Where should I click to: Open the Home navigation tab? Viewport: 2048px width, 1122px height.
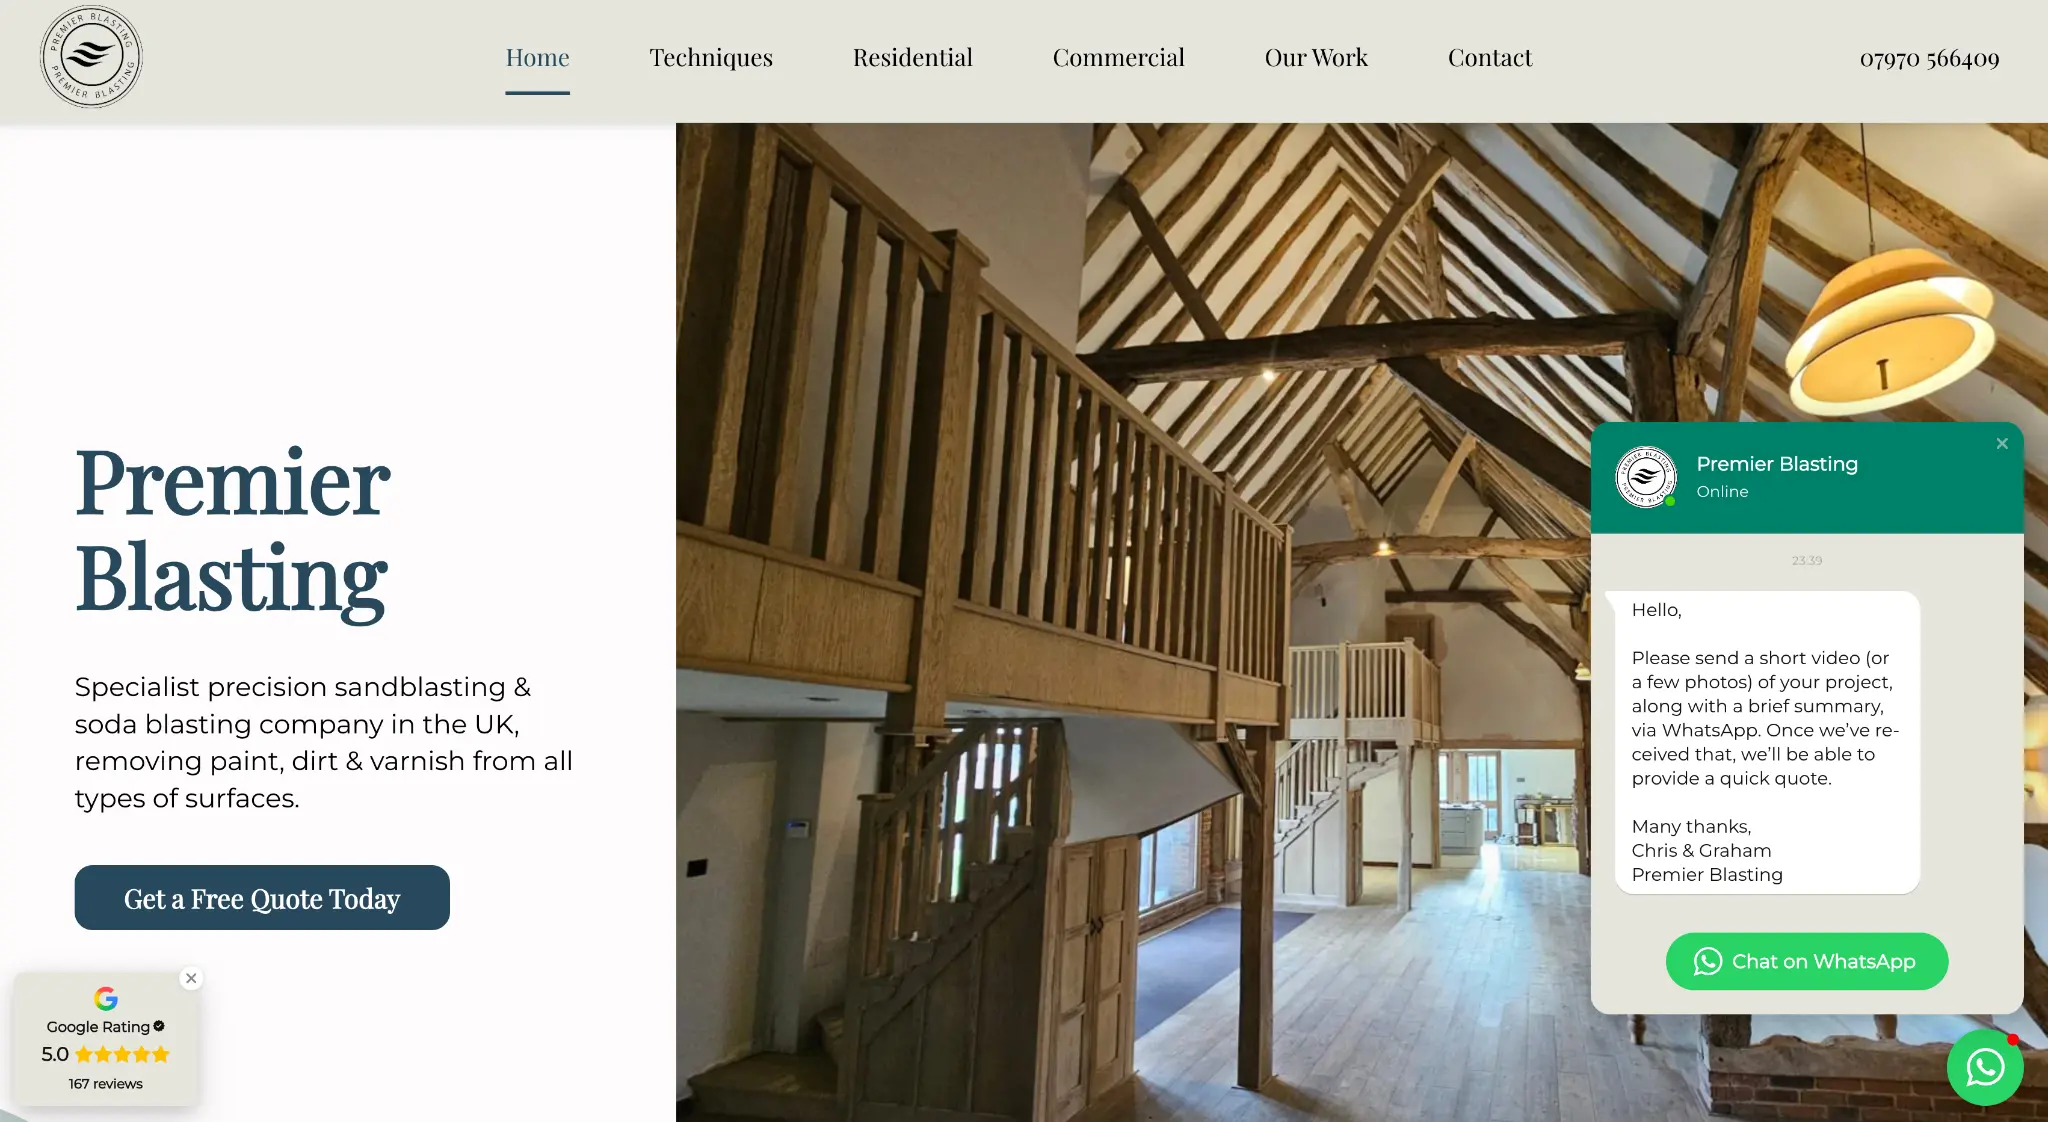pos(537,58)
